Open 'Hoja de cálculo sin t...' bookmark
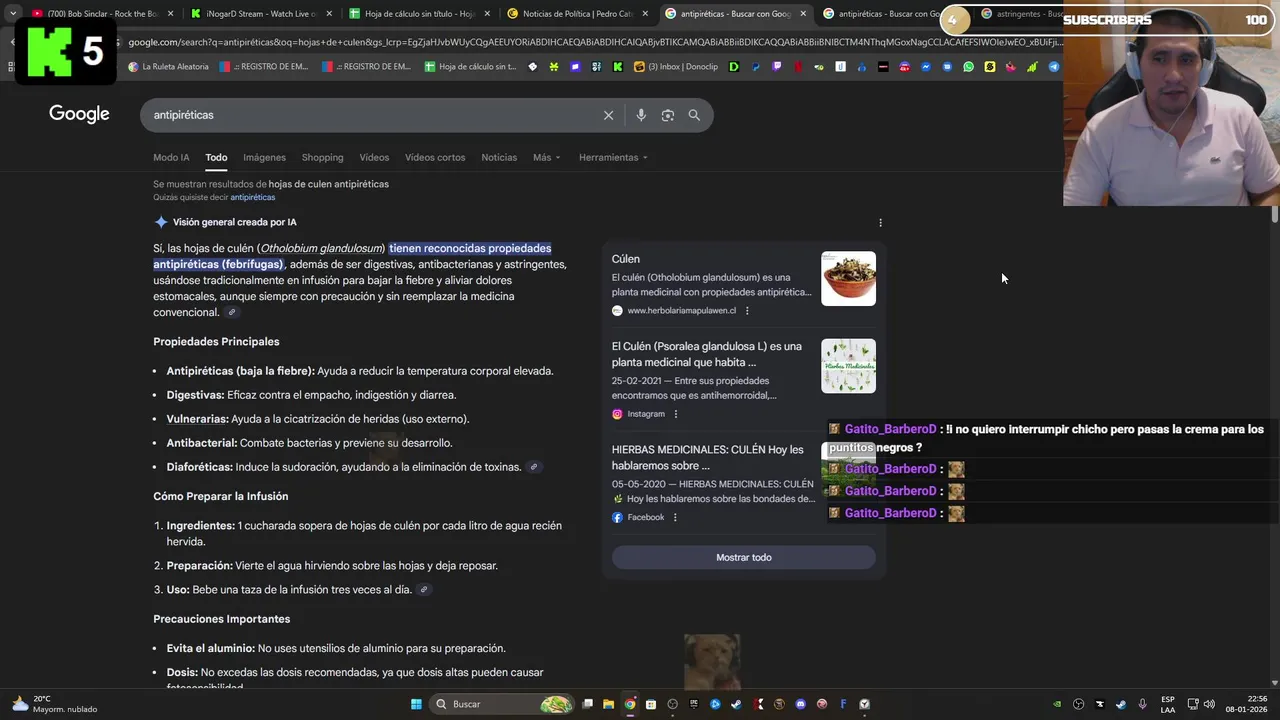This screenshot has height=720, width=1280. [x=470, y=67]
